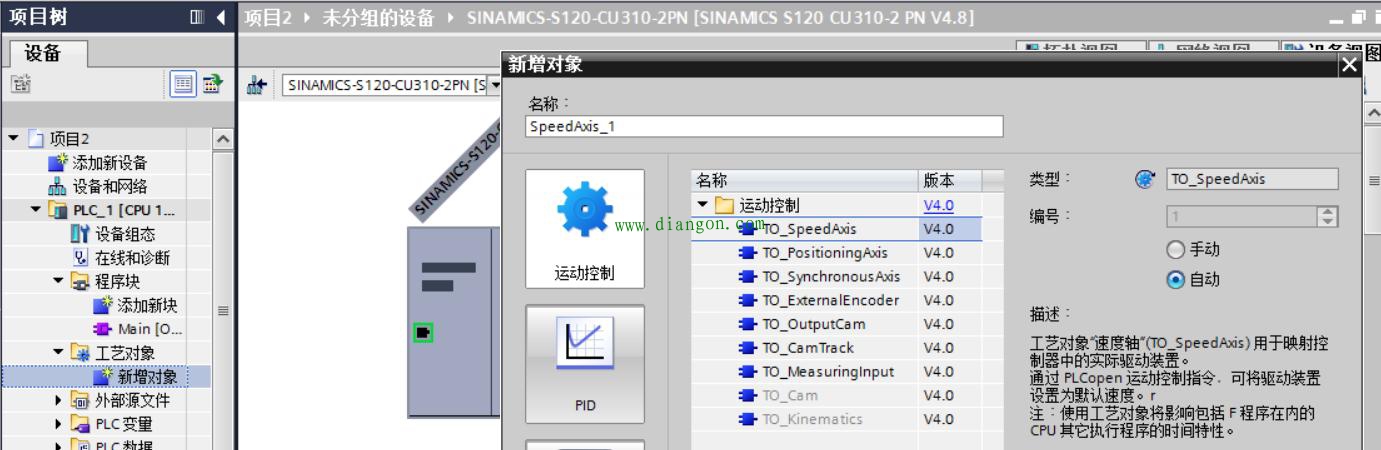Collapse the project tree panel arrow
Image resolution: width=1381 pixels, height=450 pixels.
(x=220, y=18)
